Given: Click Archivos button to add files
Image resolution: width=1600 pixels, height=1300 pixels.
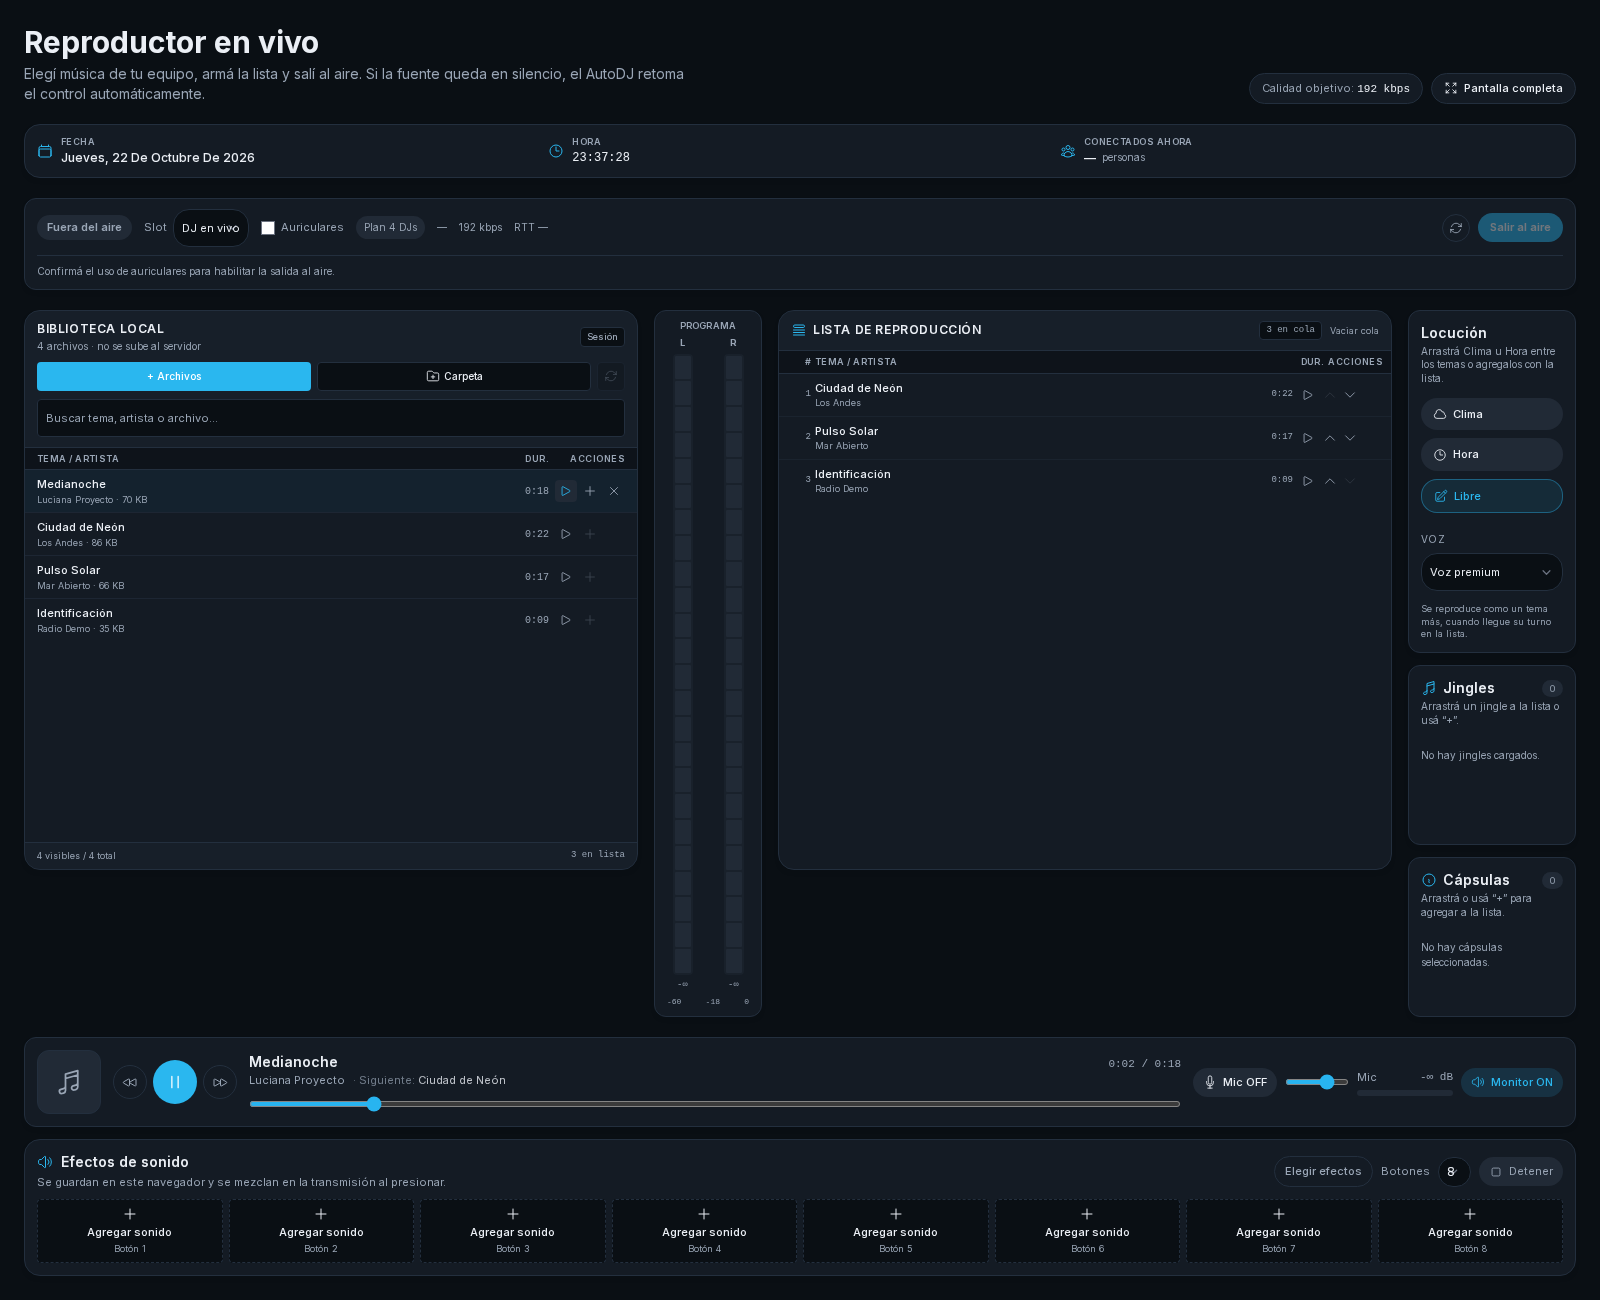Looking at the screenshot, I should point(174,376).
